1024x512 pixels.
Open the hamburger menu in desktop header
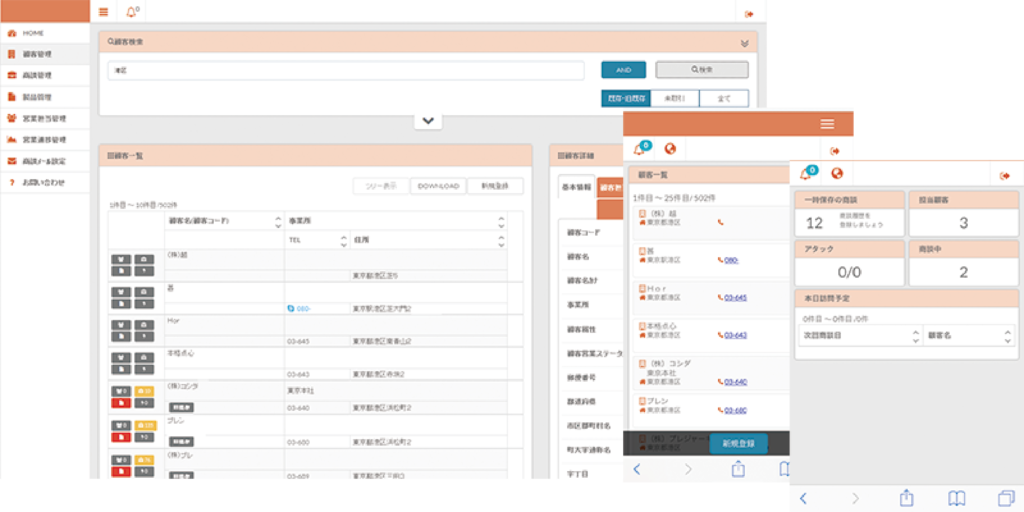104,12
